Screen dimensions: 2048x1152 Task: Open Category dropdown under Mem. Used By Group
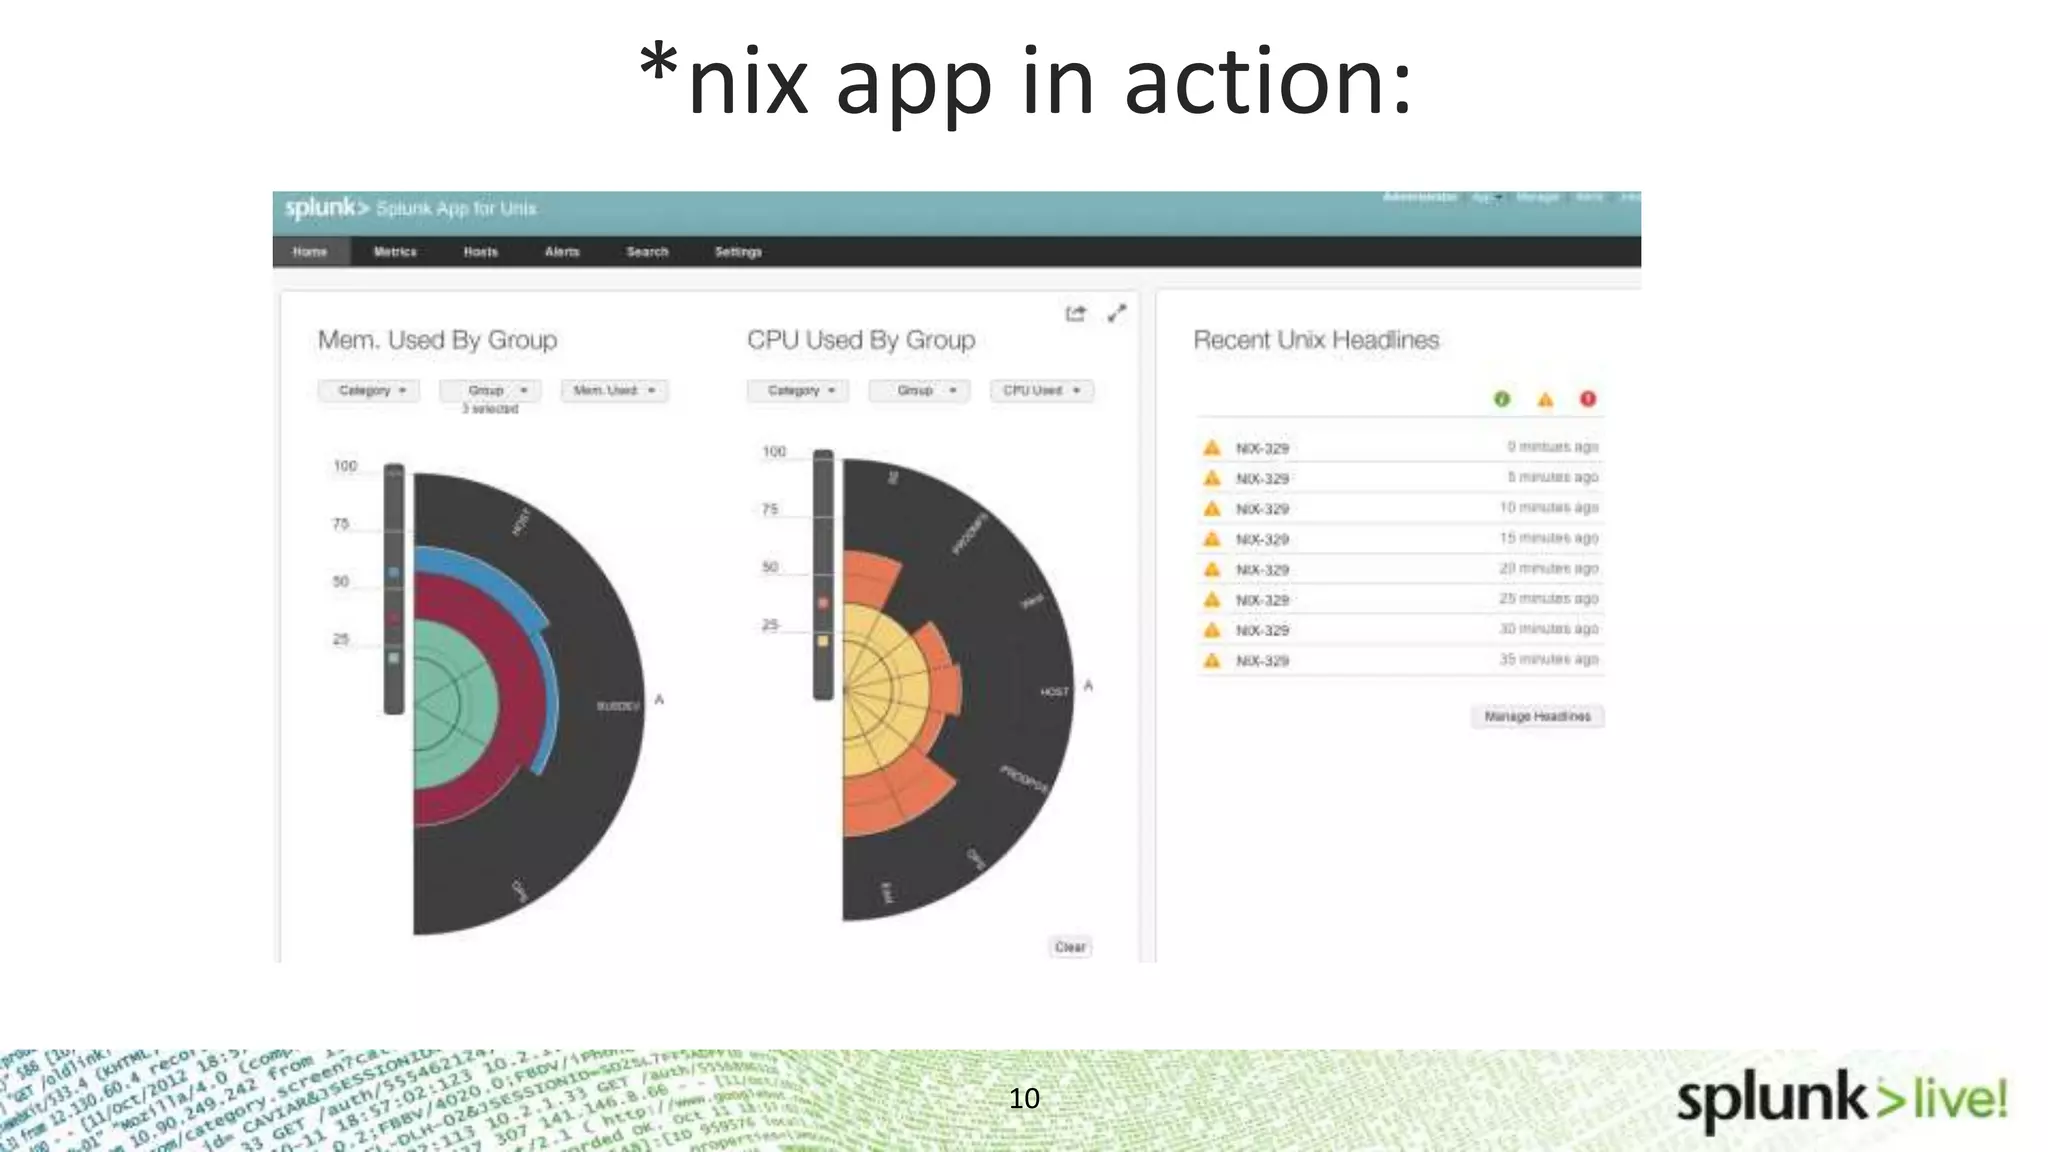click(369, 391)
